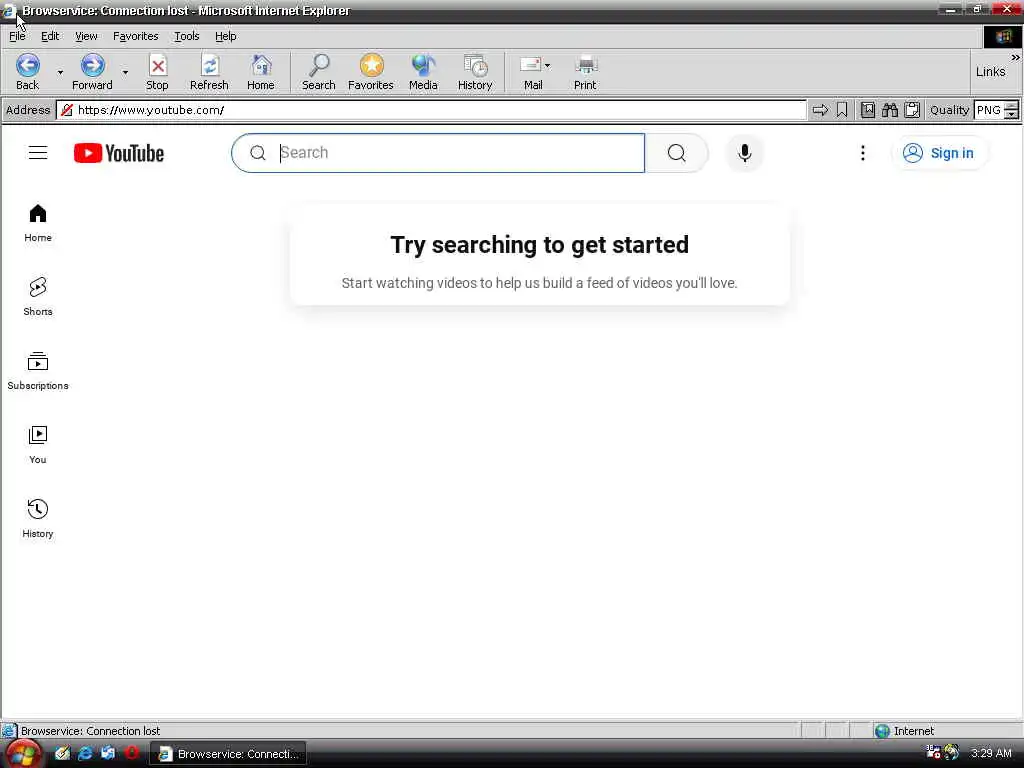The height and width of the screenshot is (768, 1024).
Task: Open History in the YouTube sidebar
Action: pyautogui.click(x=38, y=519)
